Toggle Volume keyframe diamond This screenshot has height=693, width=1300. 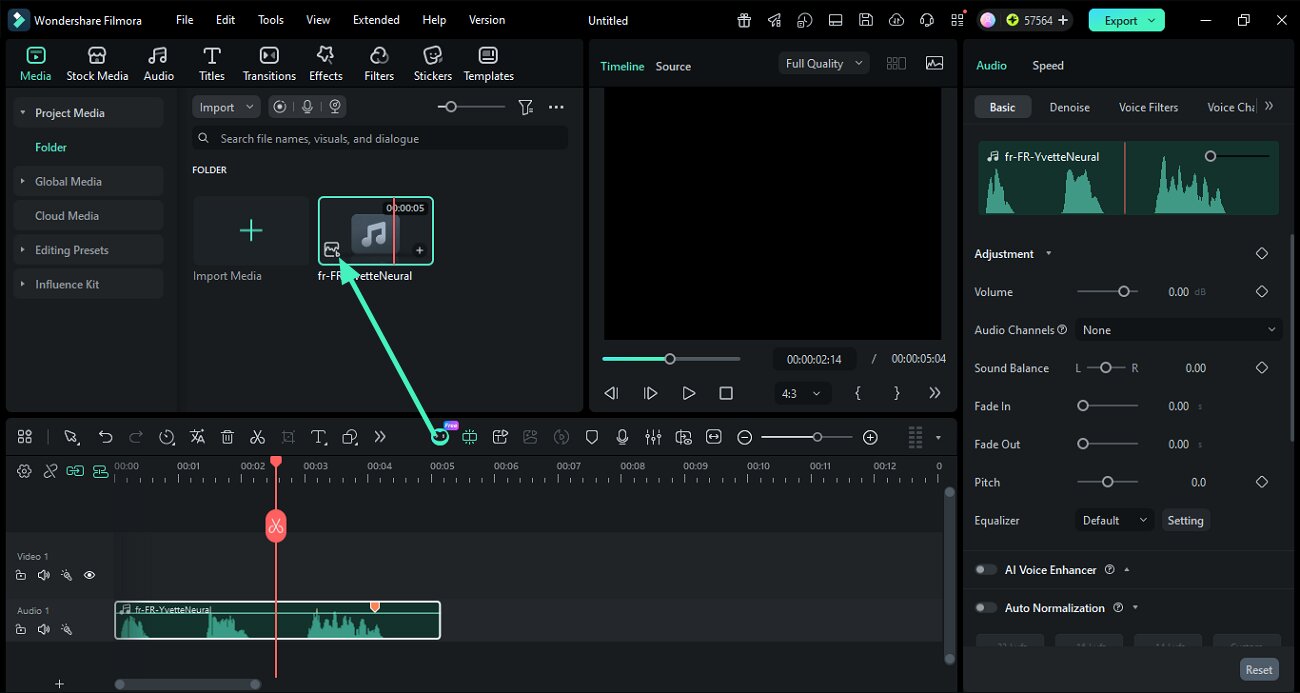(x=1261, y=292)
